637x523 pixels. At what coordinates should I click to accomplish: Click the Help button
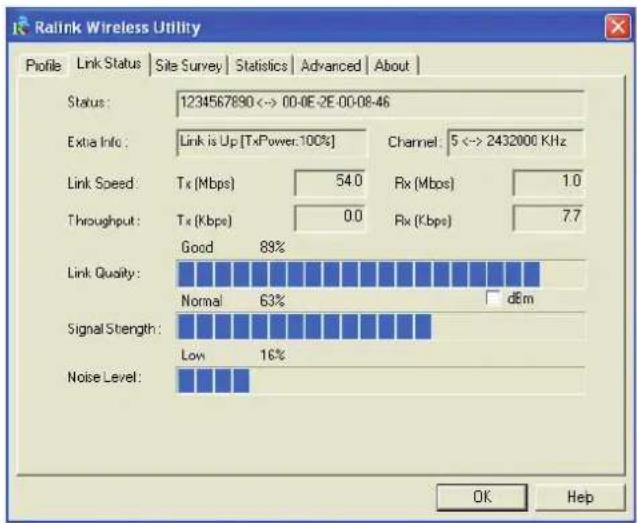pos(580,497)
